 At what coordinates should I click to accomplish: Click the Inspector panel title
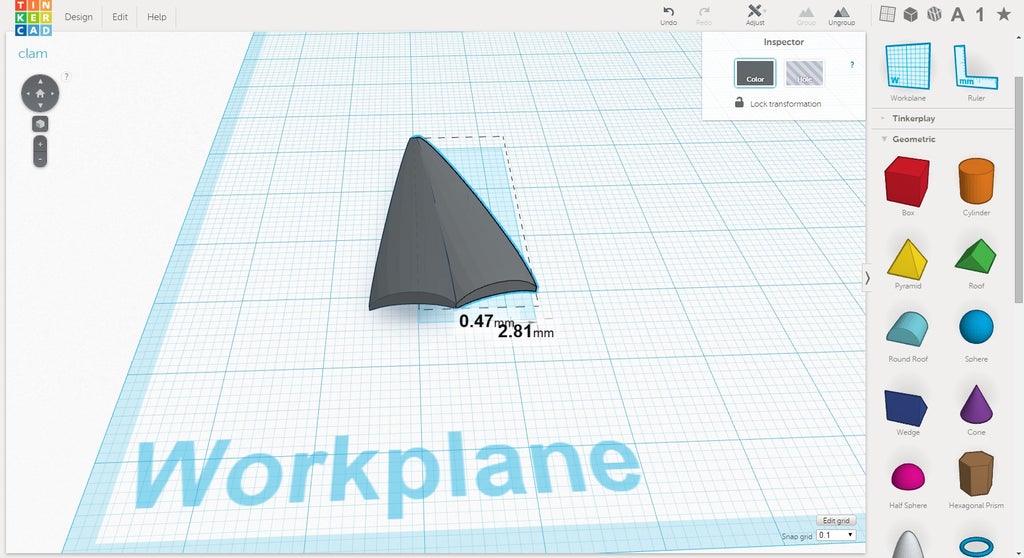784,42
